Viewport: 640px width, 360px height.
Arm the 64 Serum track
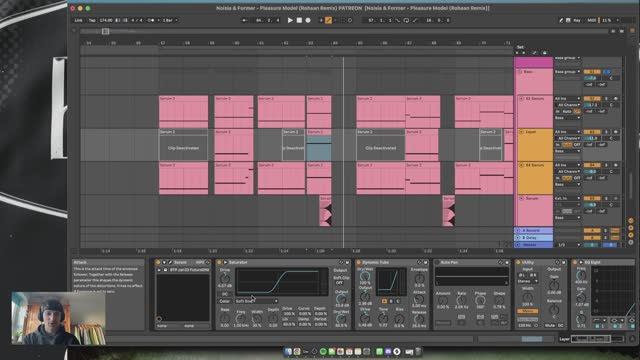coord(616,165)
